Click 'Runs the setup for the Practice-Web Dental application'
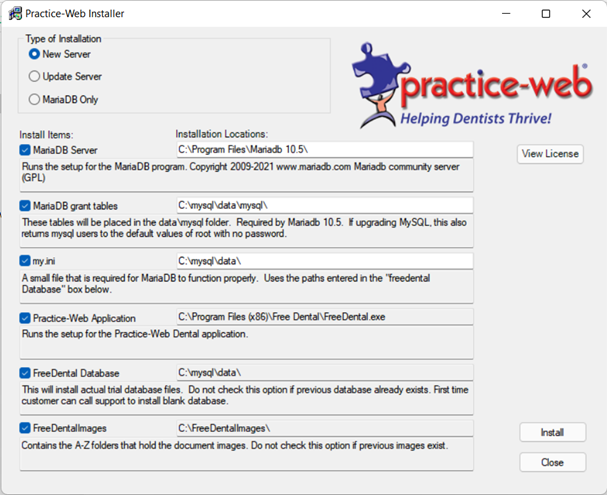This screenshot has height=495, width=607. click(x=135, y=334)
